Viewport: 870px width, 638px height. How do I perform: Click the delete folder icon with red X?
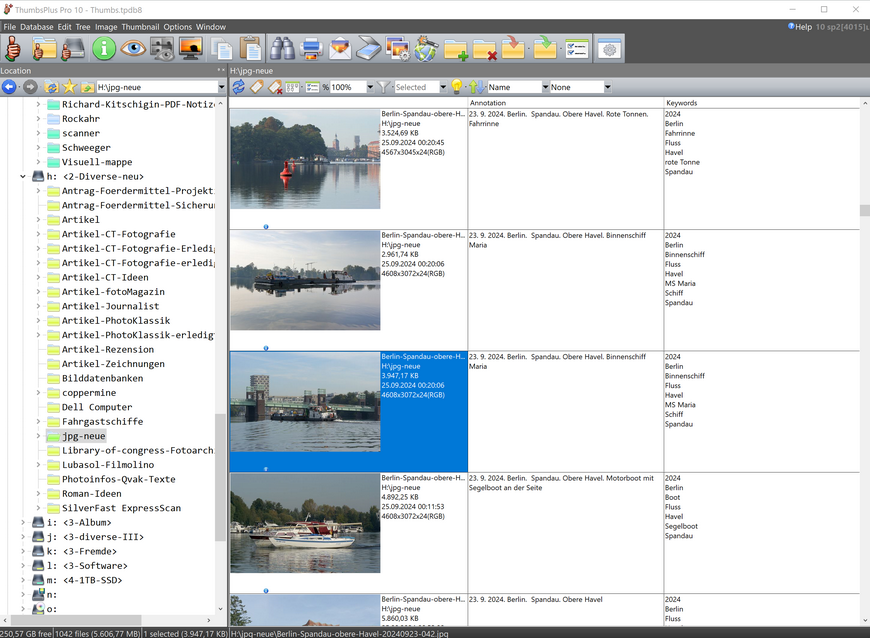[x=485, y=48]
